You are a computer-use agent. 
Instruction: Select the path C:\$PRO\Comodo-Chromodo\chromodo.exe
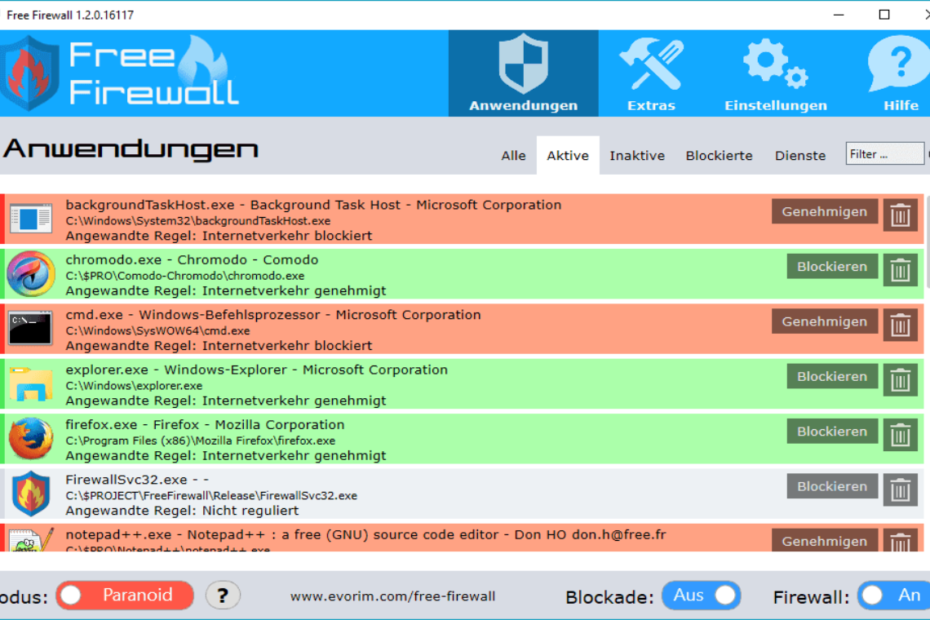tap(185, 276)
